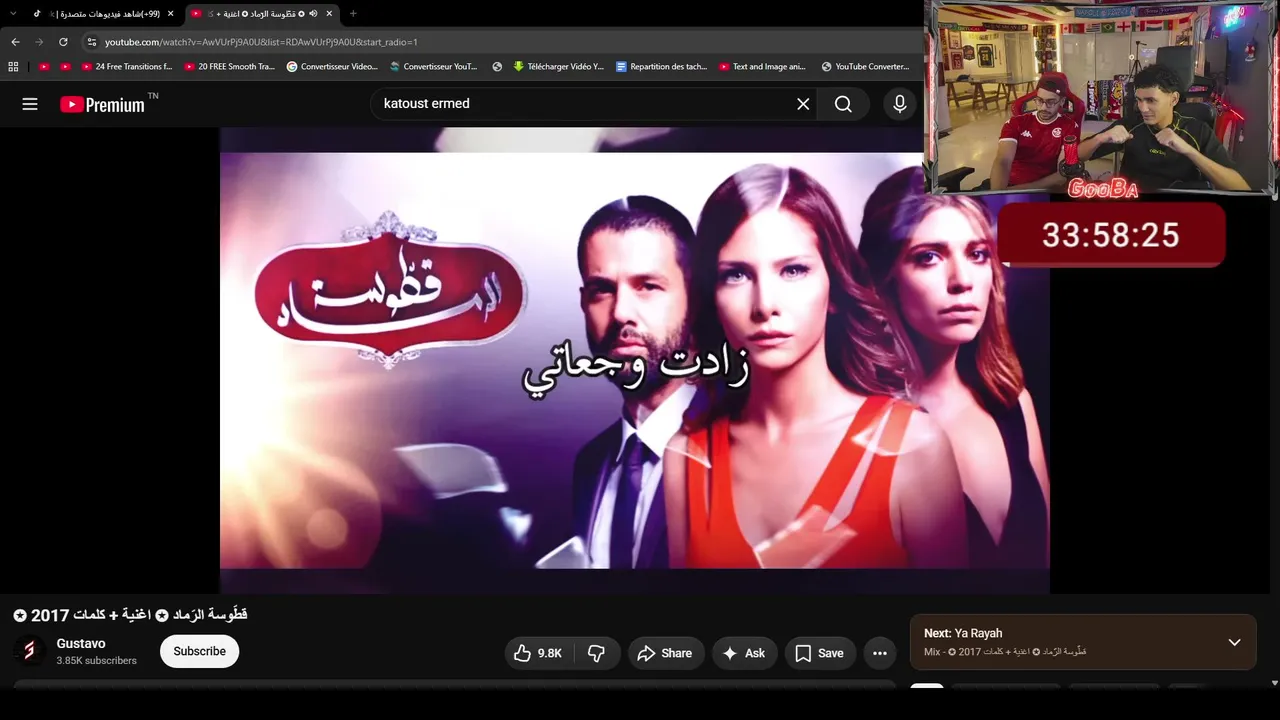This screenshot has height=720, width=1280.
Task: Start voice search with the microphone
Action: click(900, 104)
